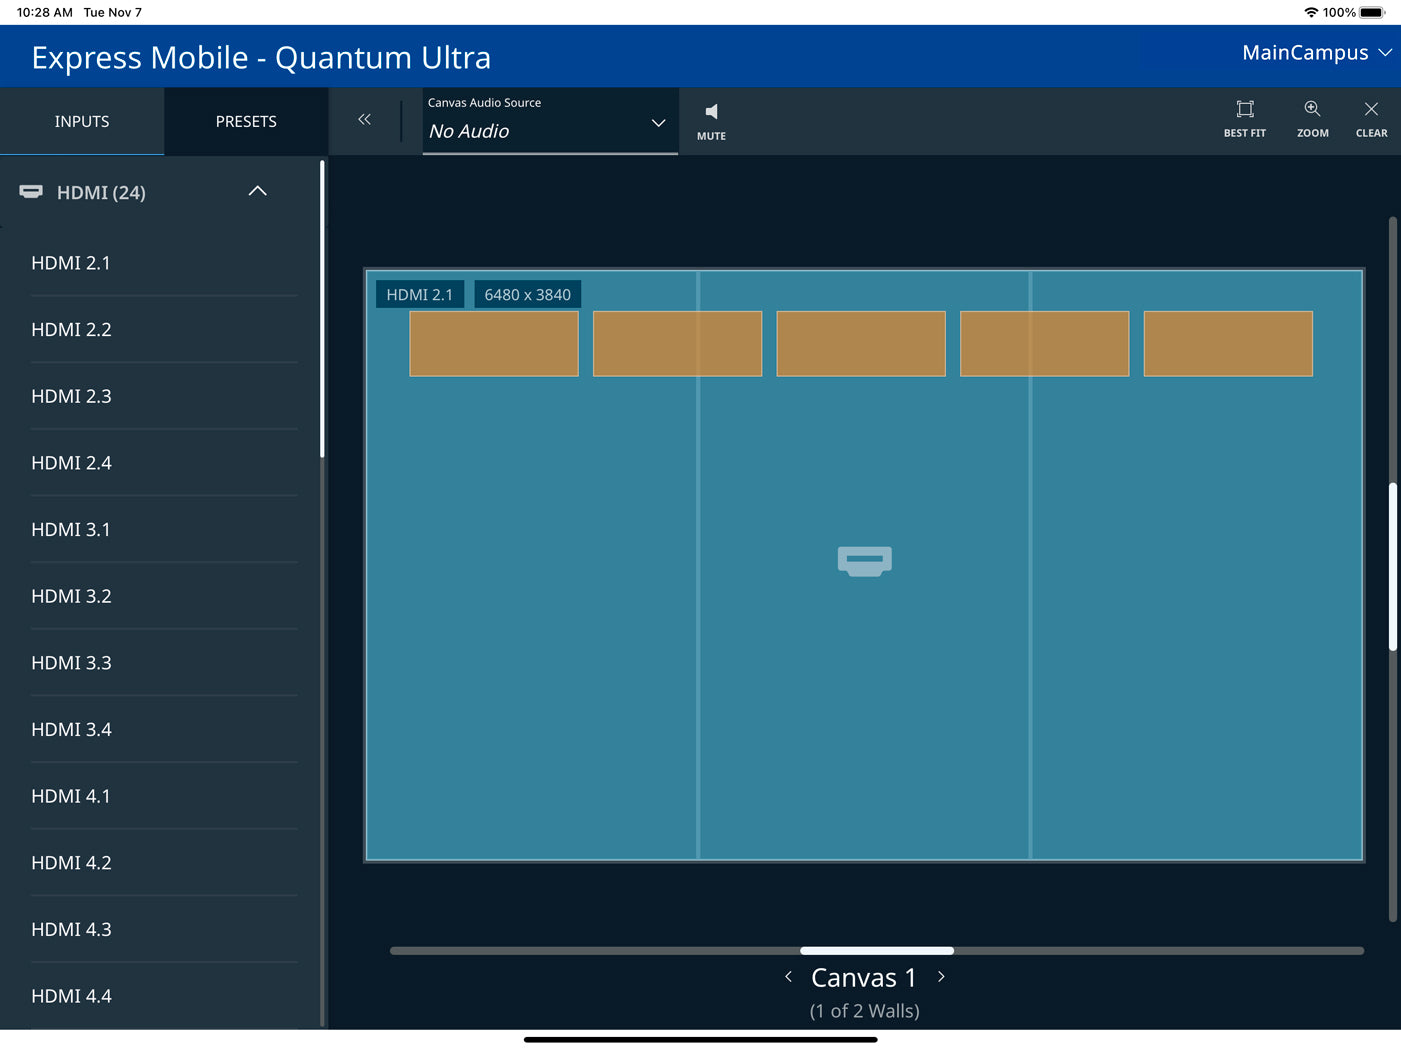The image size is (1401, 1050).
Task: Select the HDMI 2.3 input
Action: (164, 396)
